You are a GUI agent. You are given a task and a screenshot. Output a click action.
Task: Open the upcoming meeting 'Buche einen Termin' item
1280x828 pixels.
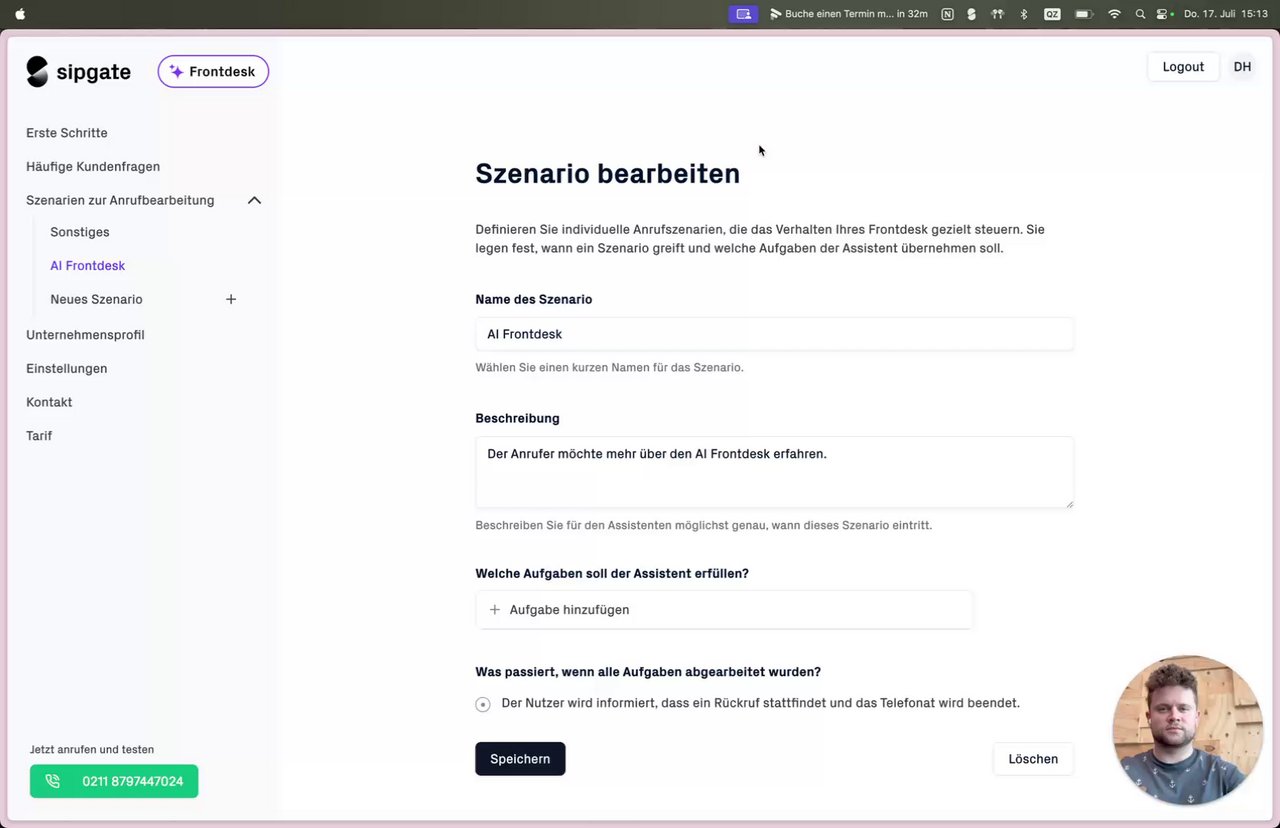tap(848, 14)
